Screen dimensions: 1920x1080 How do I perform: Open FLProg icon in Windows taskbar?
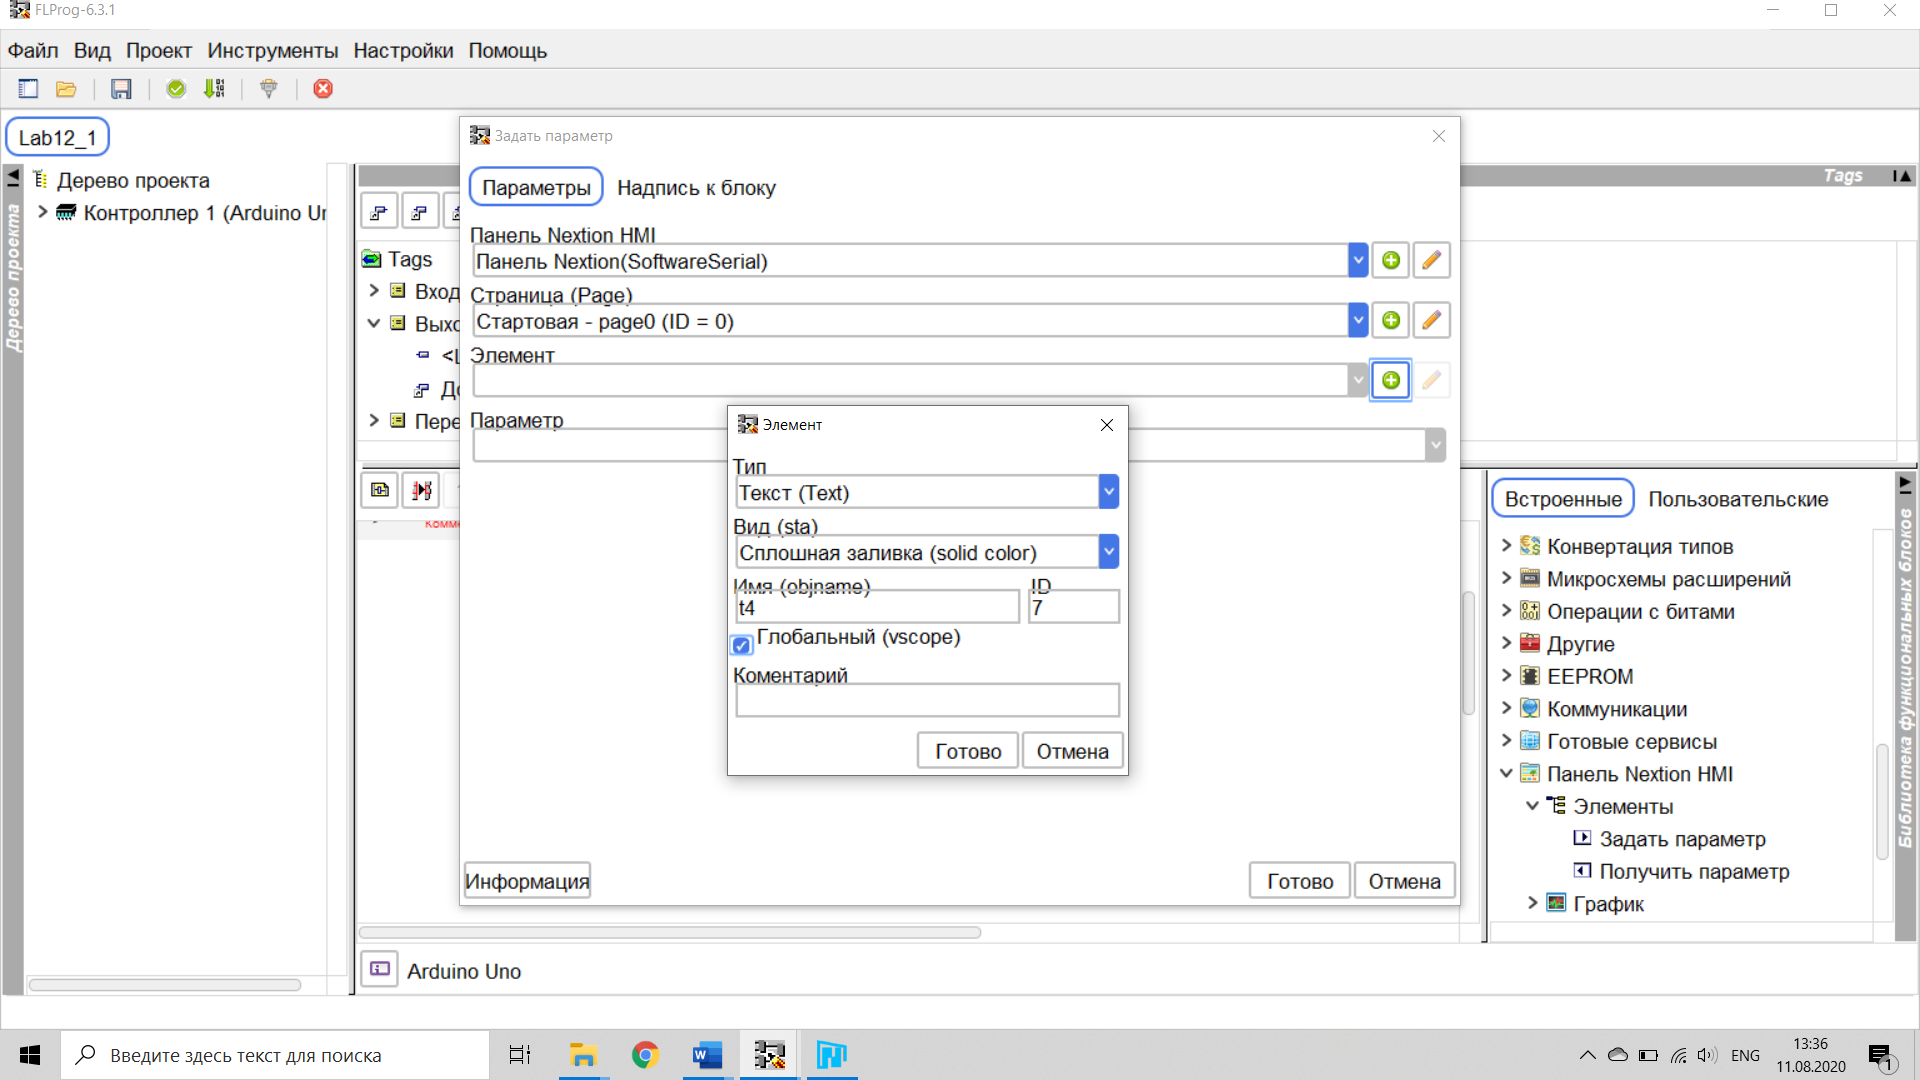click(x=769, y=1055)
